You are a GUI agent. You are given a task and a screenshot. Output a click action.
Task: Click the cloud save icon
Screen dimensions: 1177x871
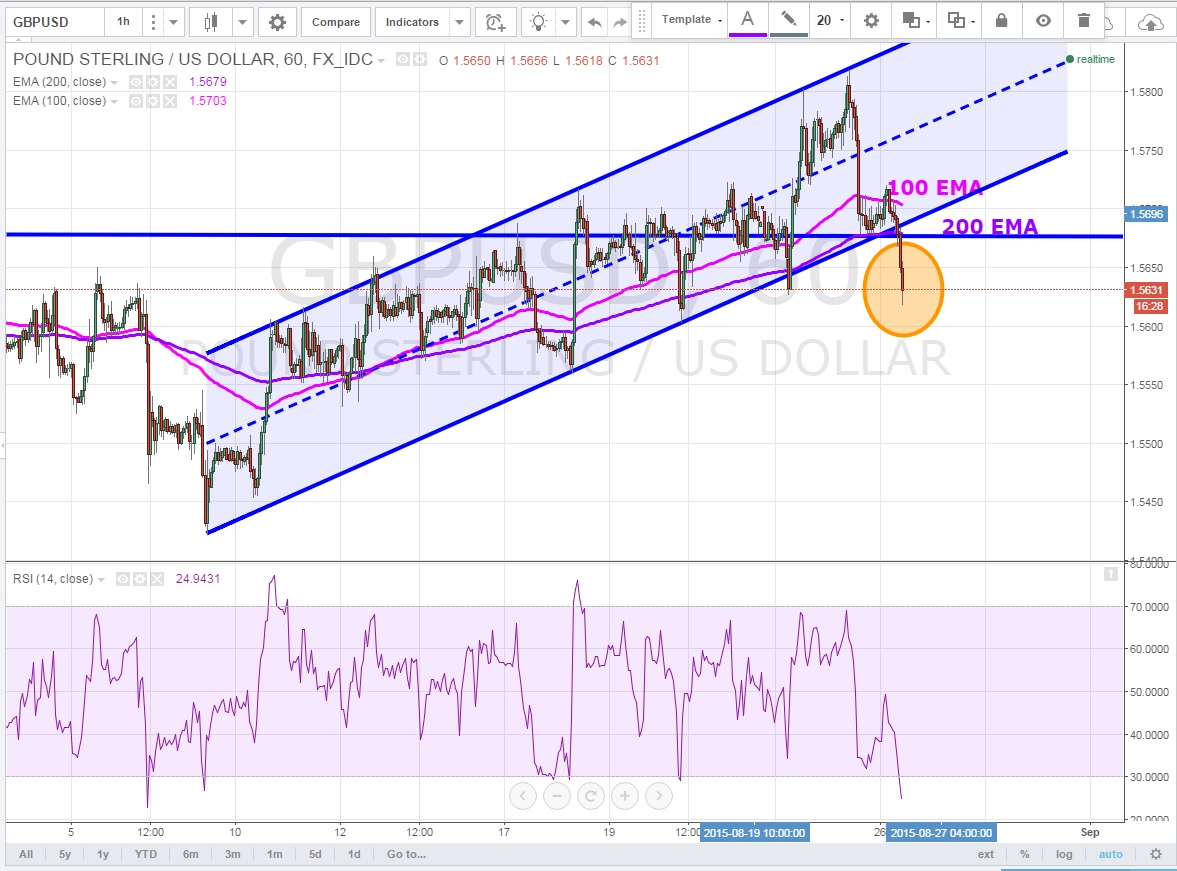[x=1152, y=21]
